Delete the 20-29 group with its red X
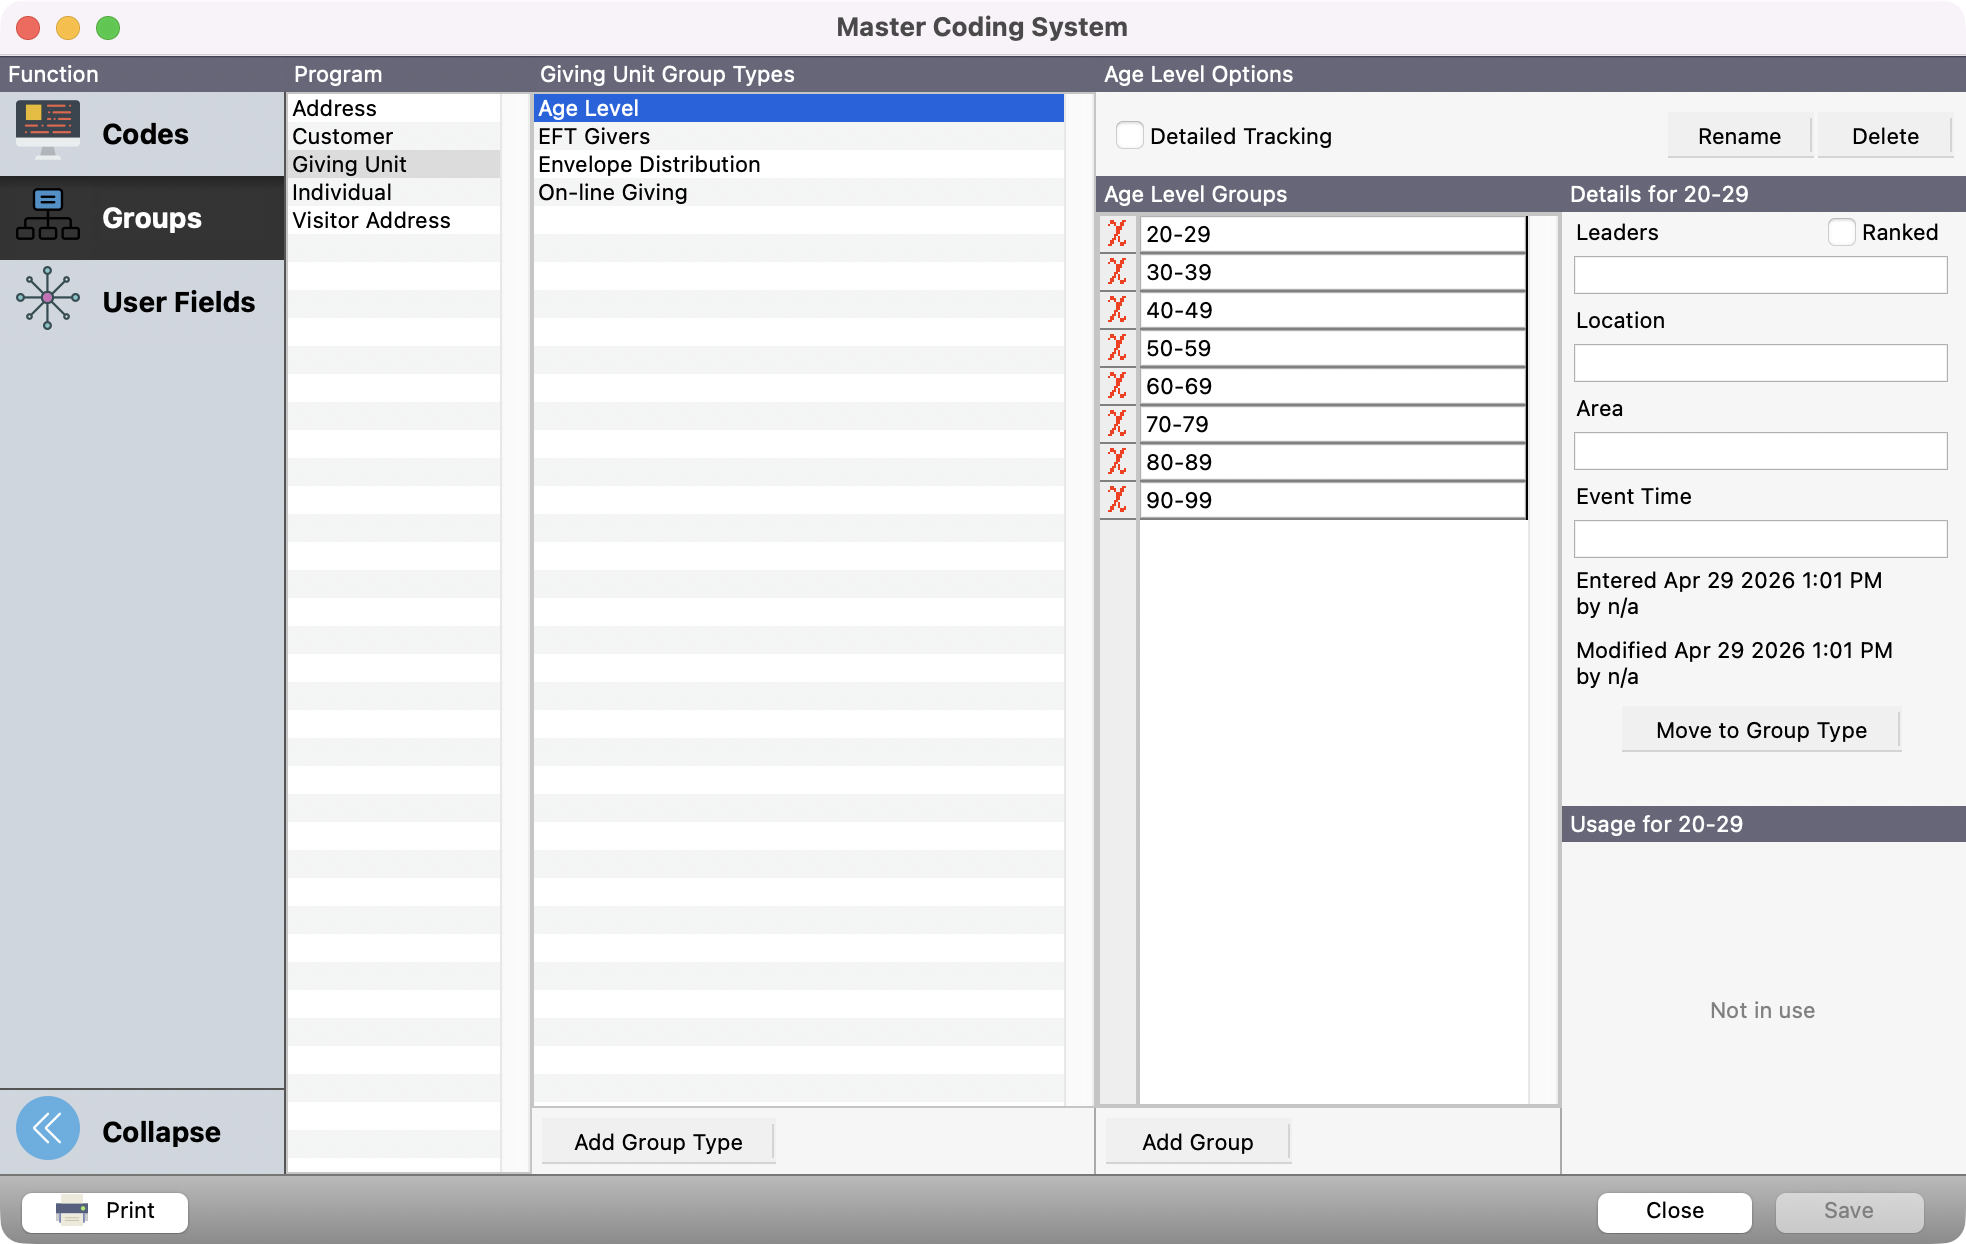1966x1244 pixels. (x=1118, y=234)
